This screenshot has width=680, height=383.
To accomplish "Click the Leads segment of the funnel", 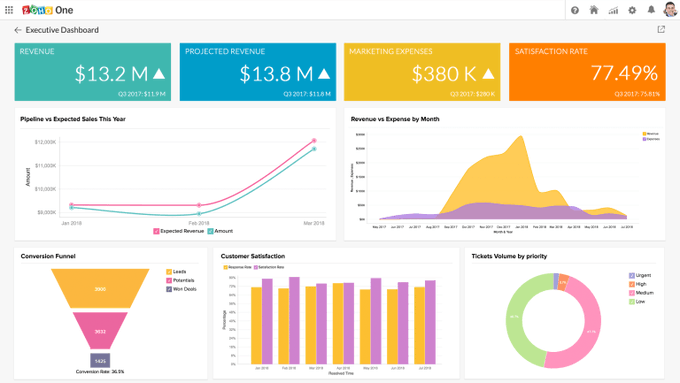I will [100, 288].
